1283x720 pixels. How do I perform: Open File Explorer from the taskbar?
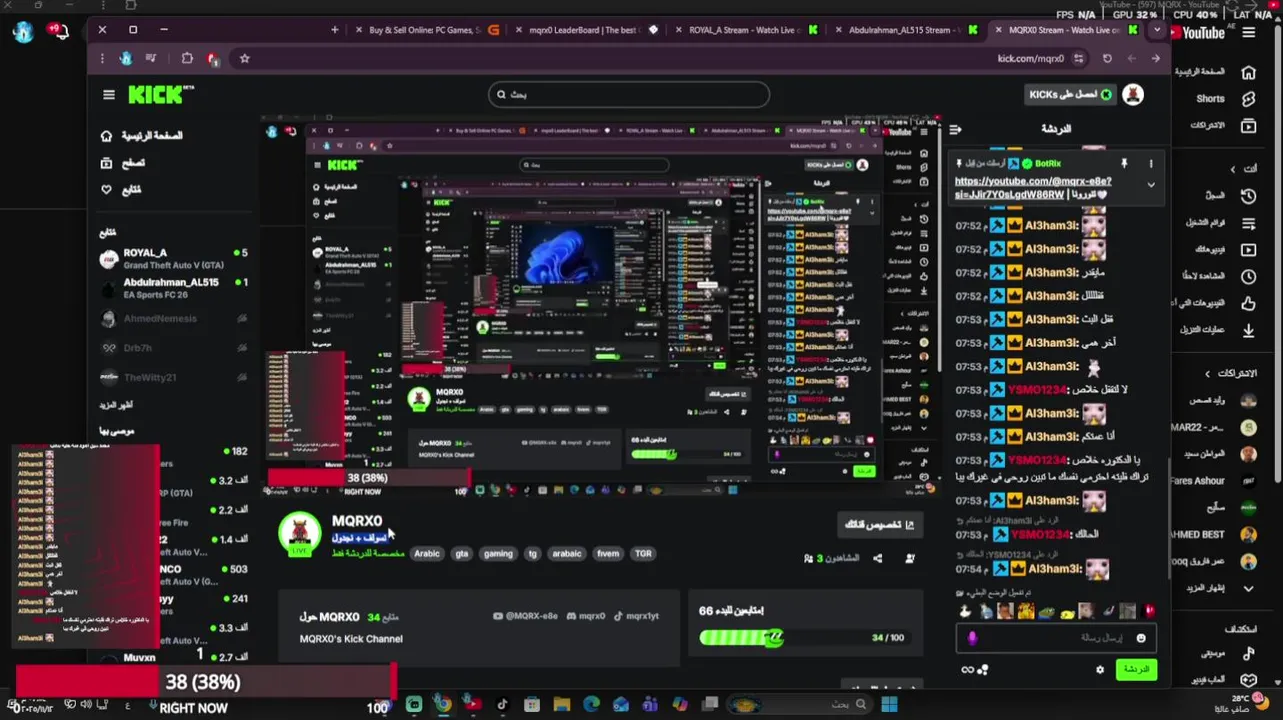pyautogui.click(x=561, y=705)
